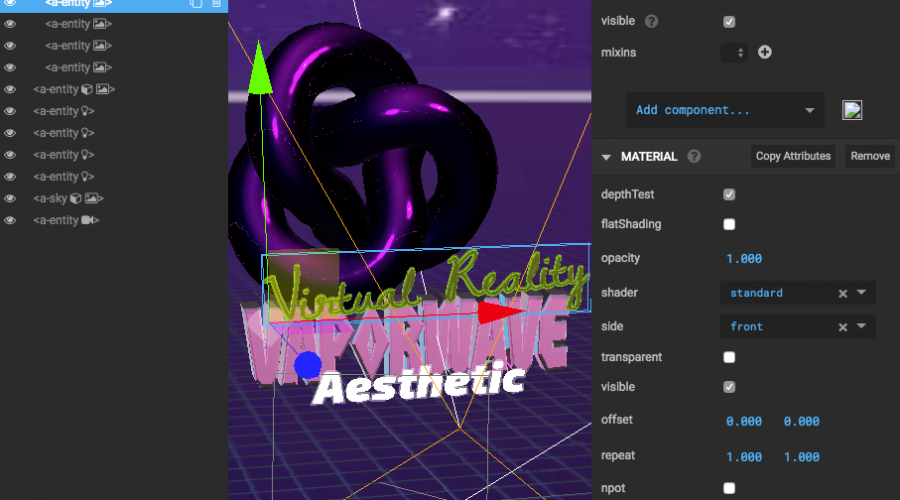
Task: Clear the shader value with its X icon
Action: click(x=842, y=293)
